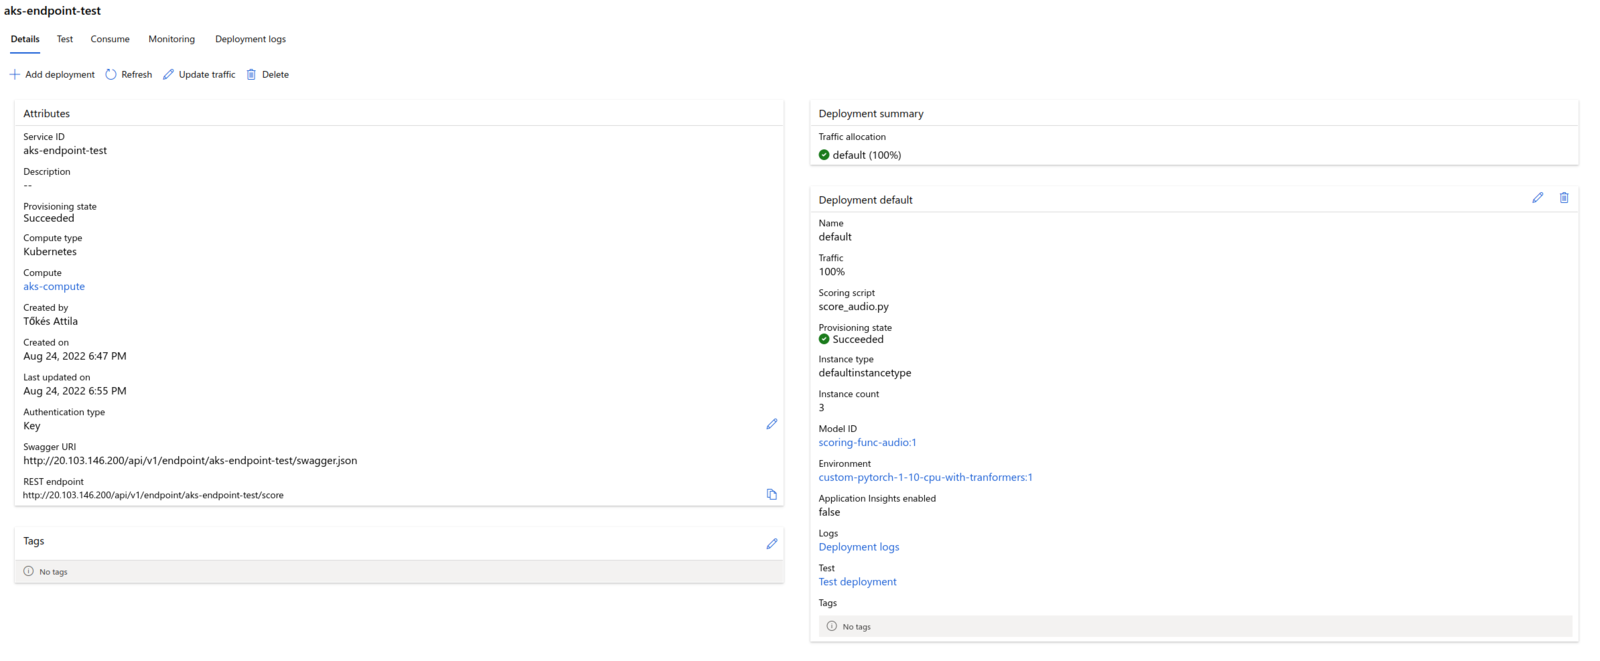Open the Deployment logs link under Logs

click(x=859, y=547)
